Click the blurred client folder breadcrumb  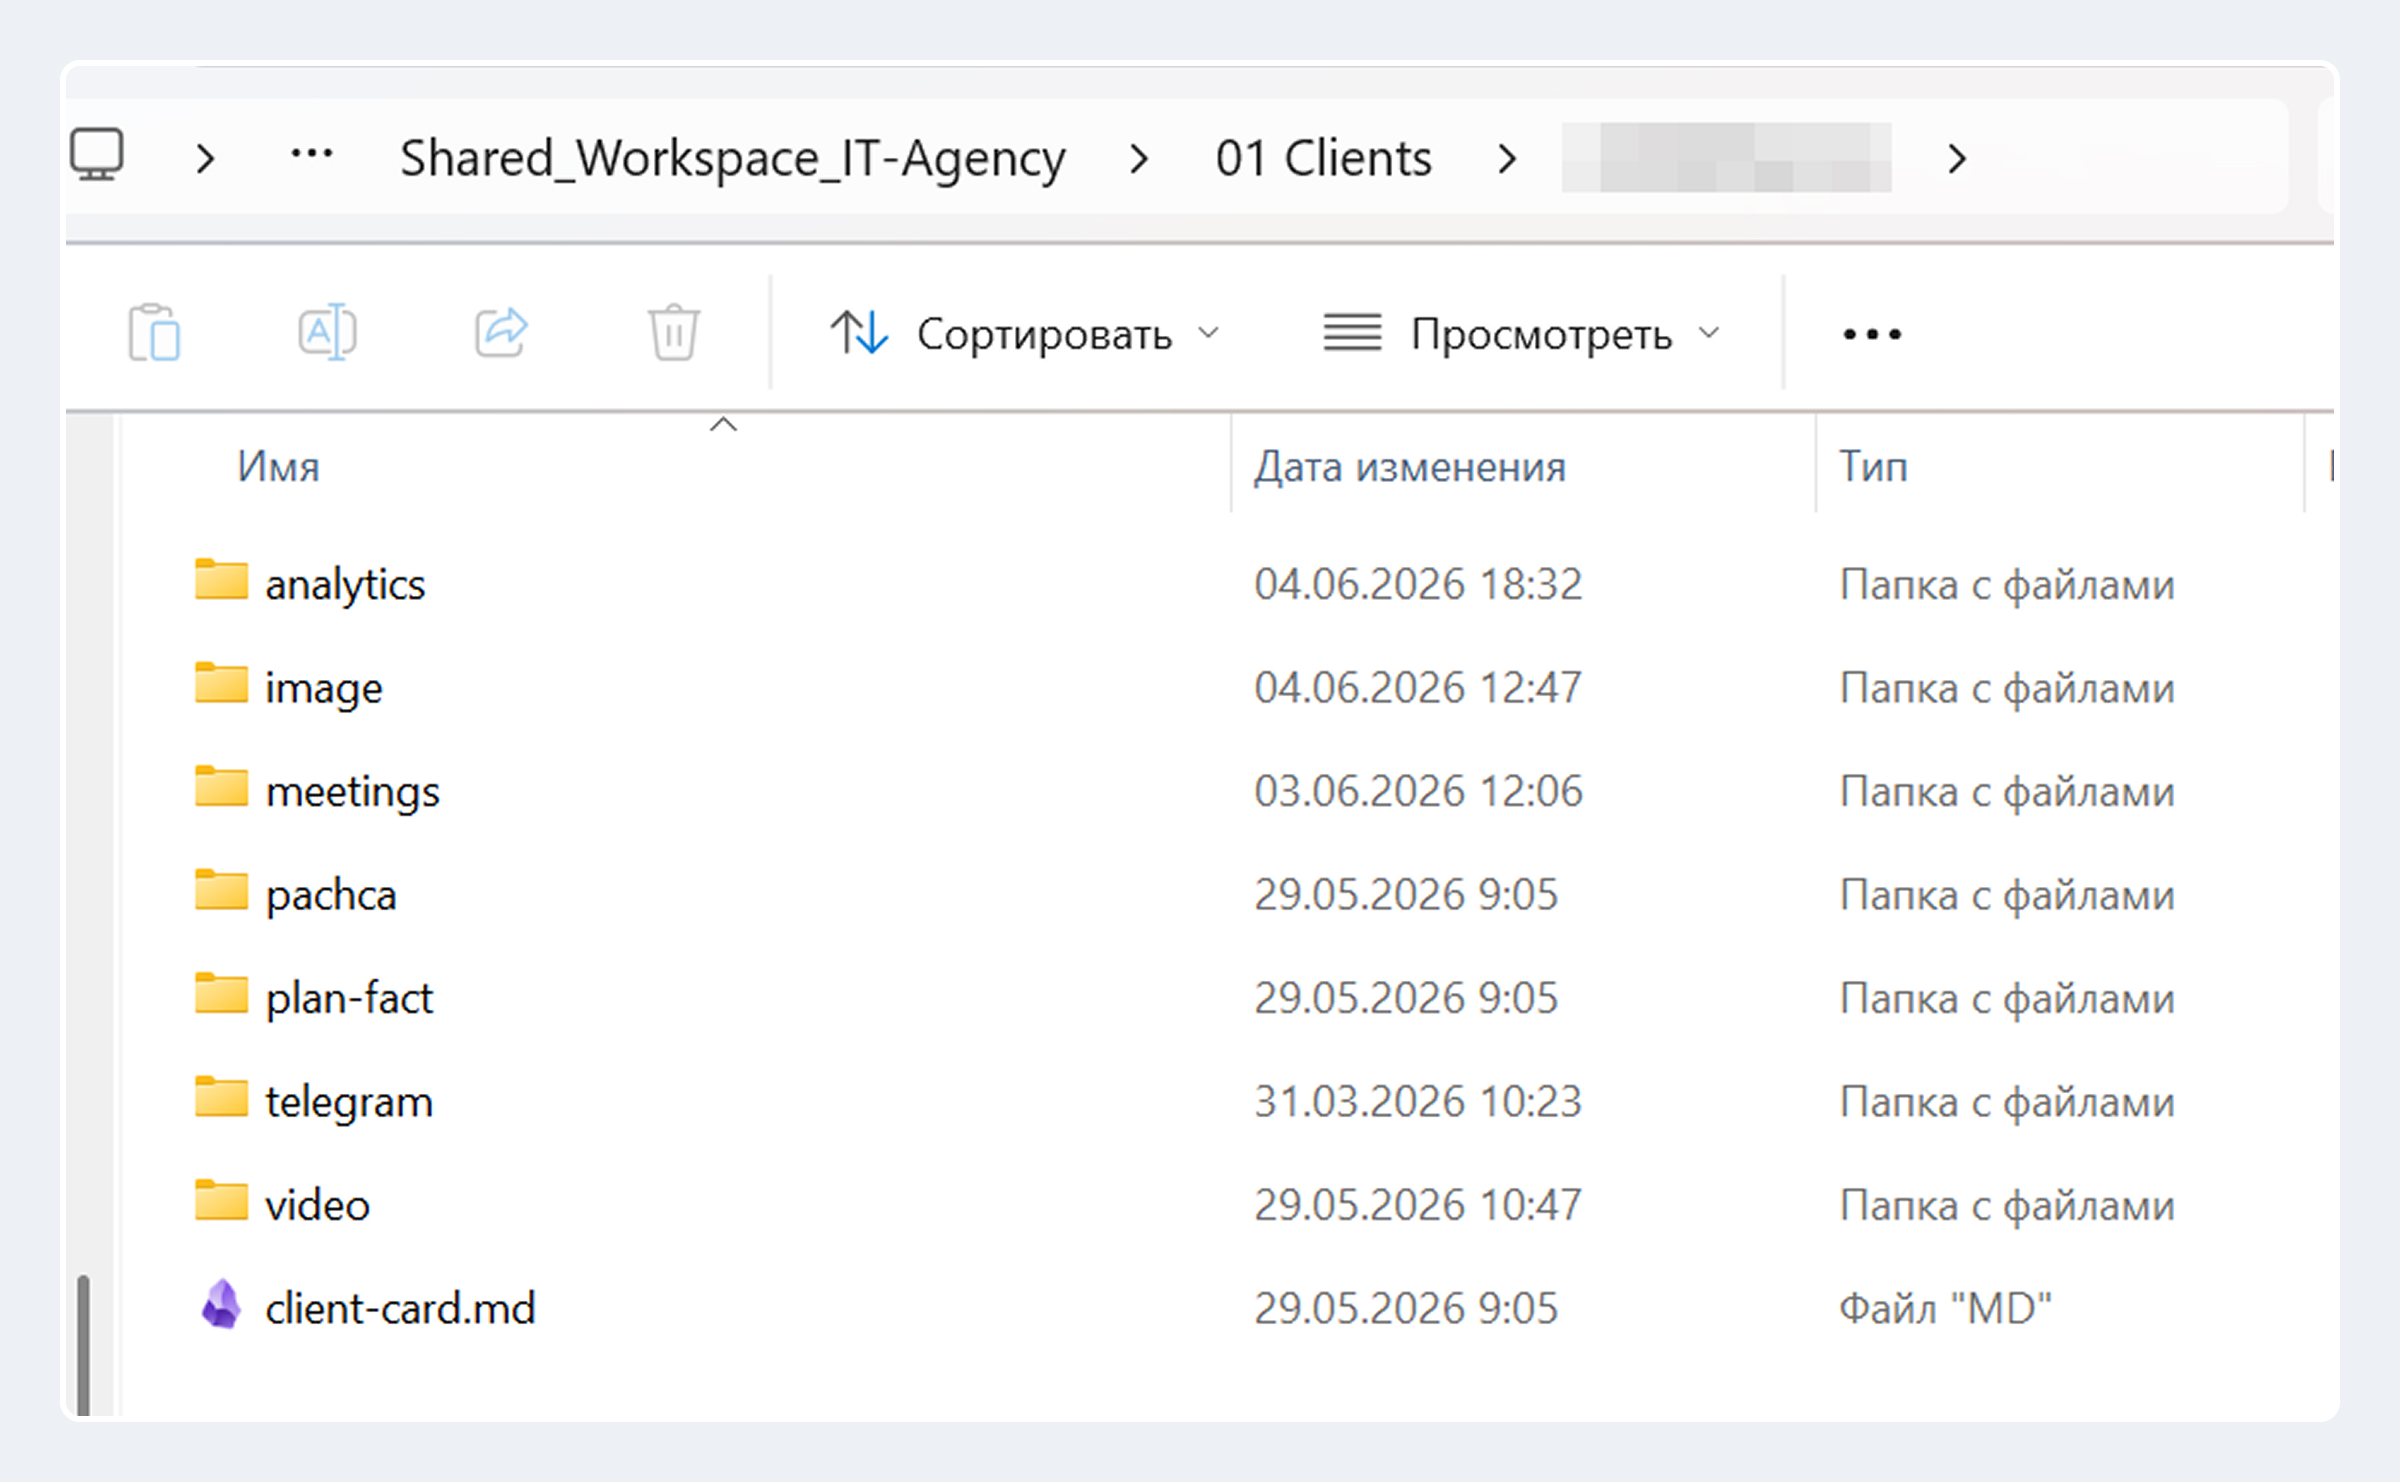[x=1726, y=157]
